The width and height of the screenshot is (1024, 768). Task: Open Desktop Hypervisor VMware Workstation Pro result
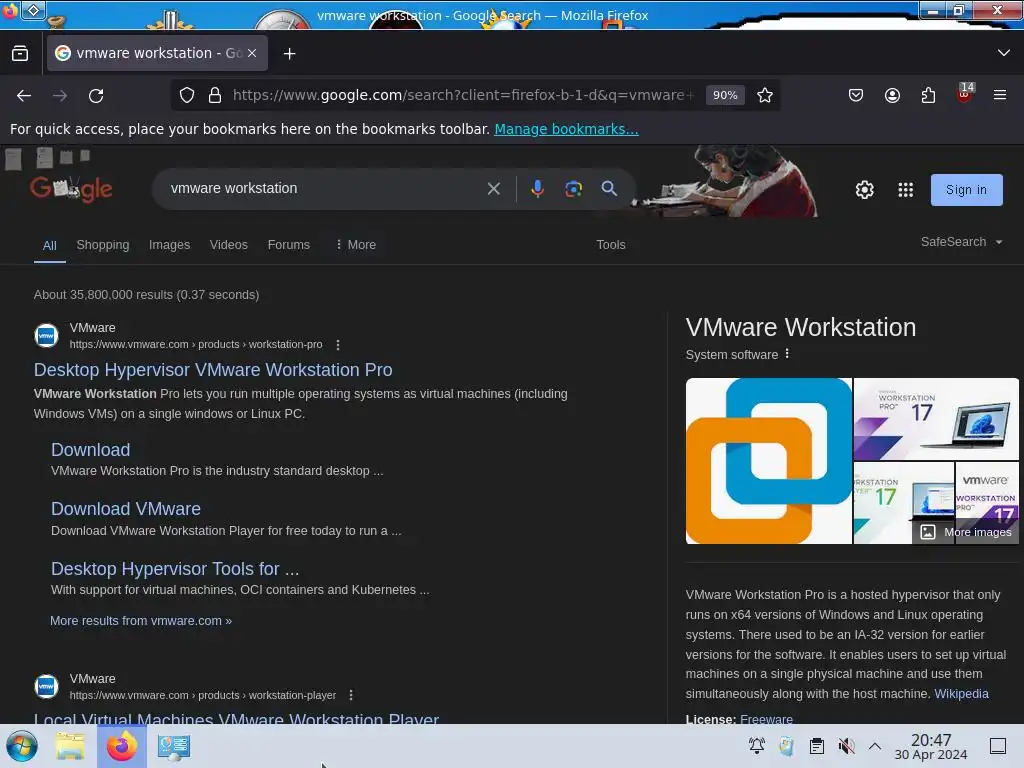[x=213, y=370]
